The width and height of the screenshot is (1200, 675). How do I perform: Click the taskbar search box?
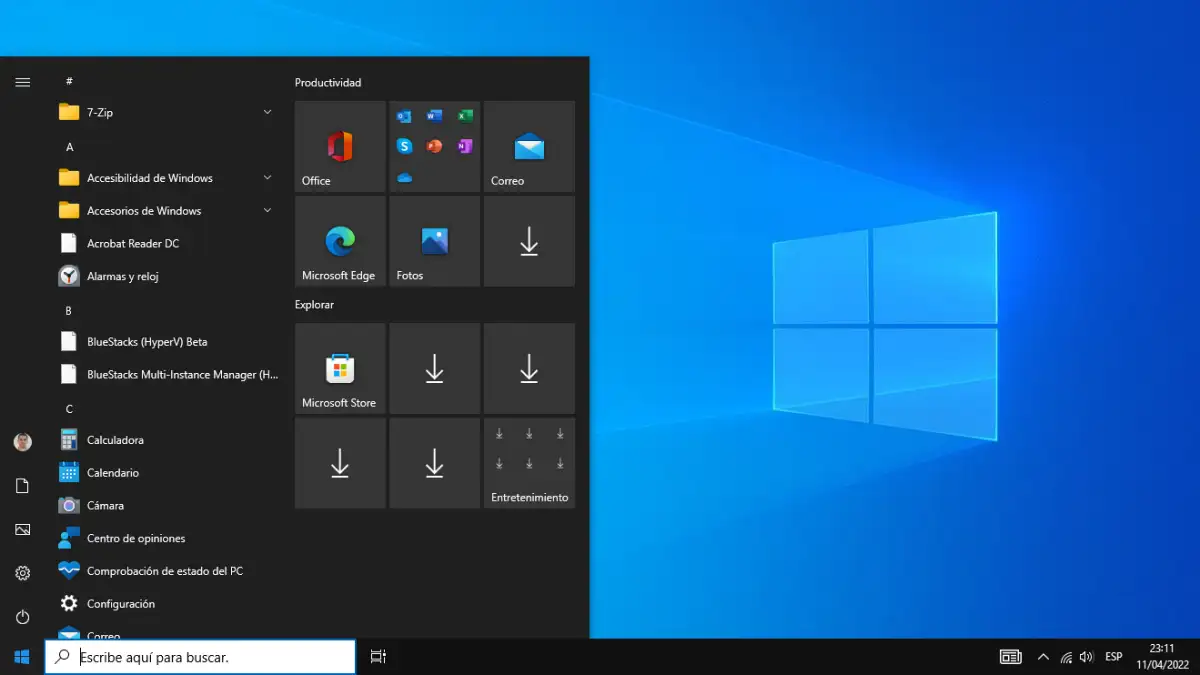pos(200,657)
